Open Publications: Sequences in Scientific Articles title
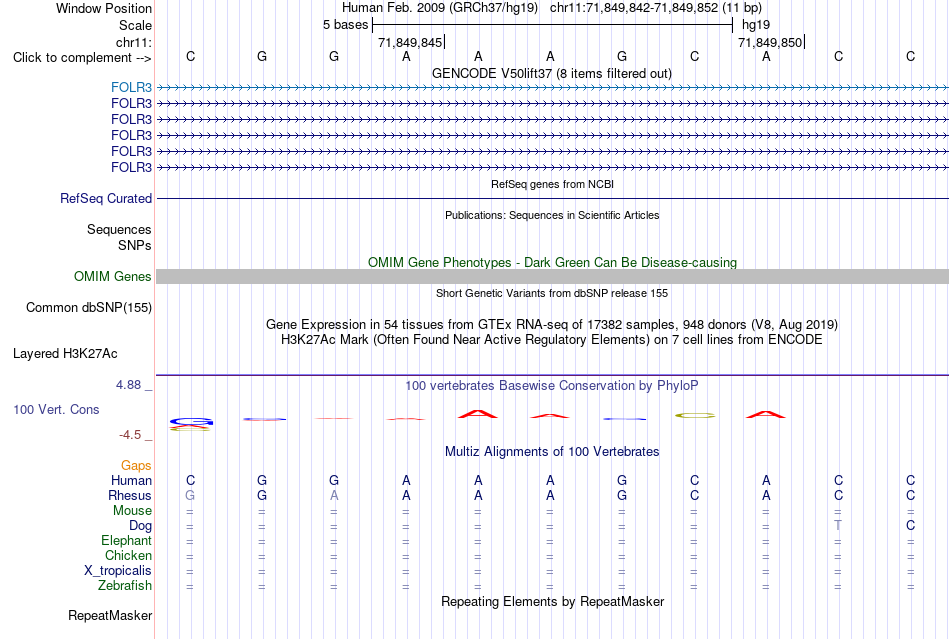950x639 pixels. (x=552, y=215)
